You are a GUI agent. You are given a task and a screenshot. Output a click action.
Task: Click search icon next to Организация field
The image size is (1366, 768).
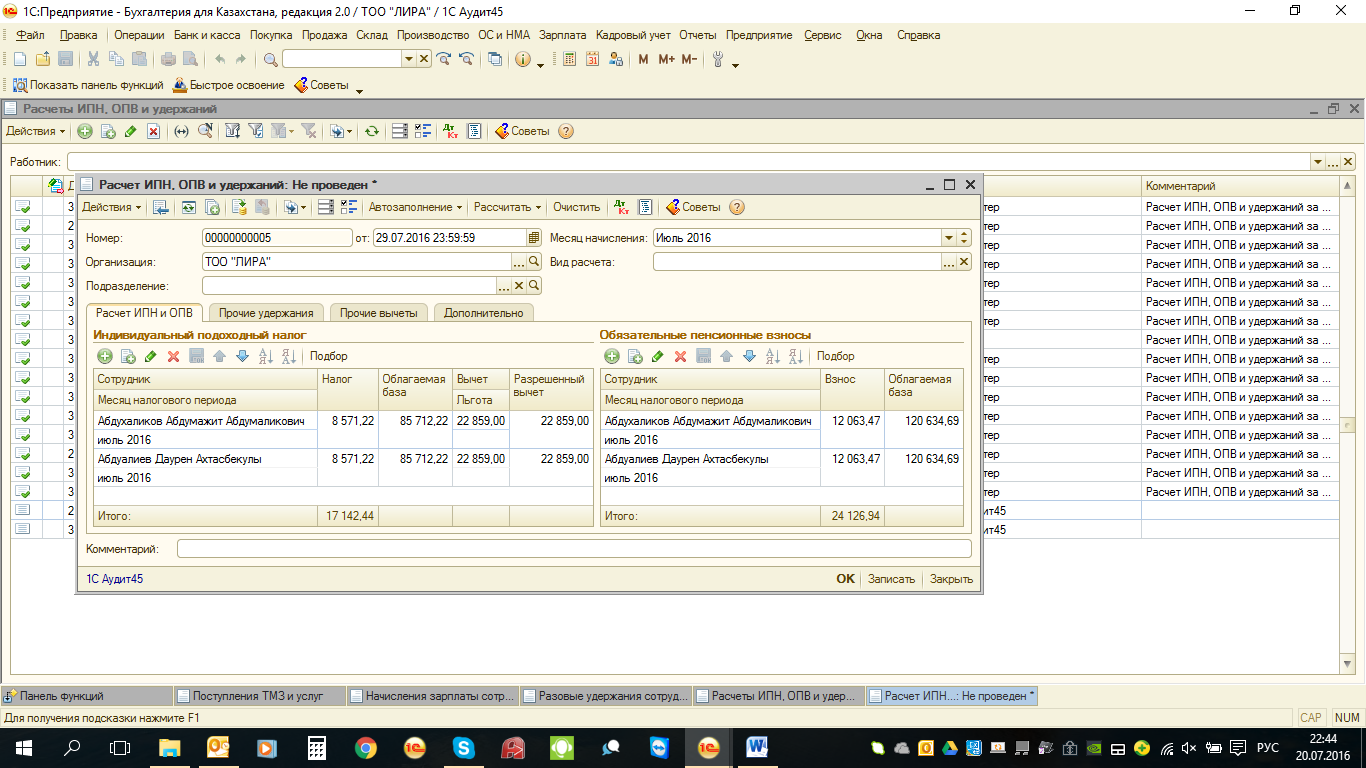[x=534, y=262]
